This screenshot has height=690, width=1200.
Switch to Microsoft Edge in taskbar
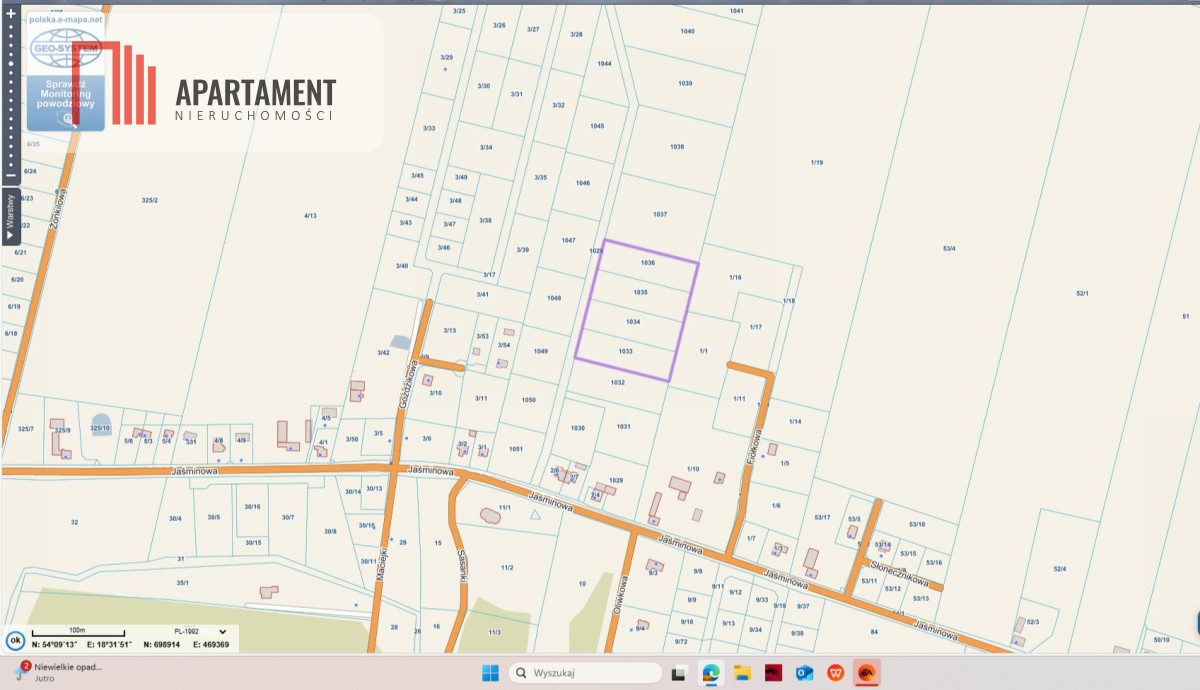tap(710, 673)
